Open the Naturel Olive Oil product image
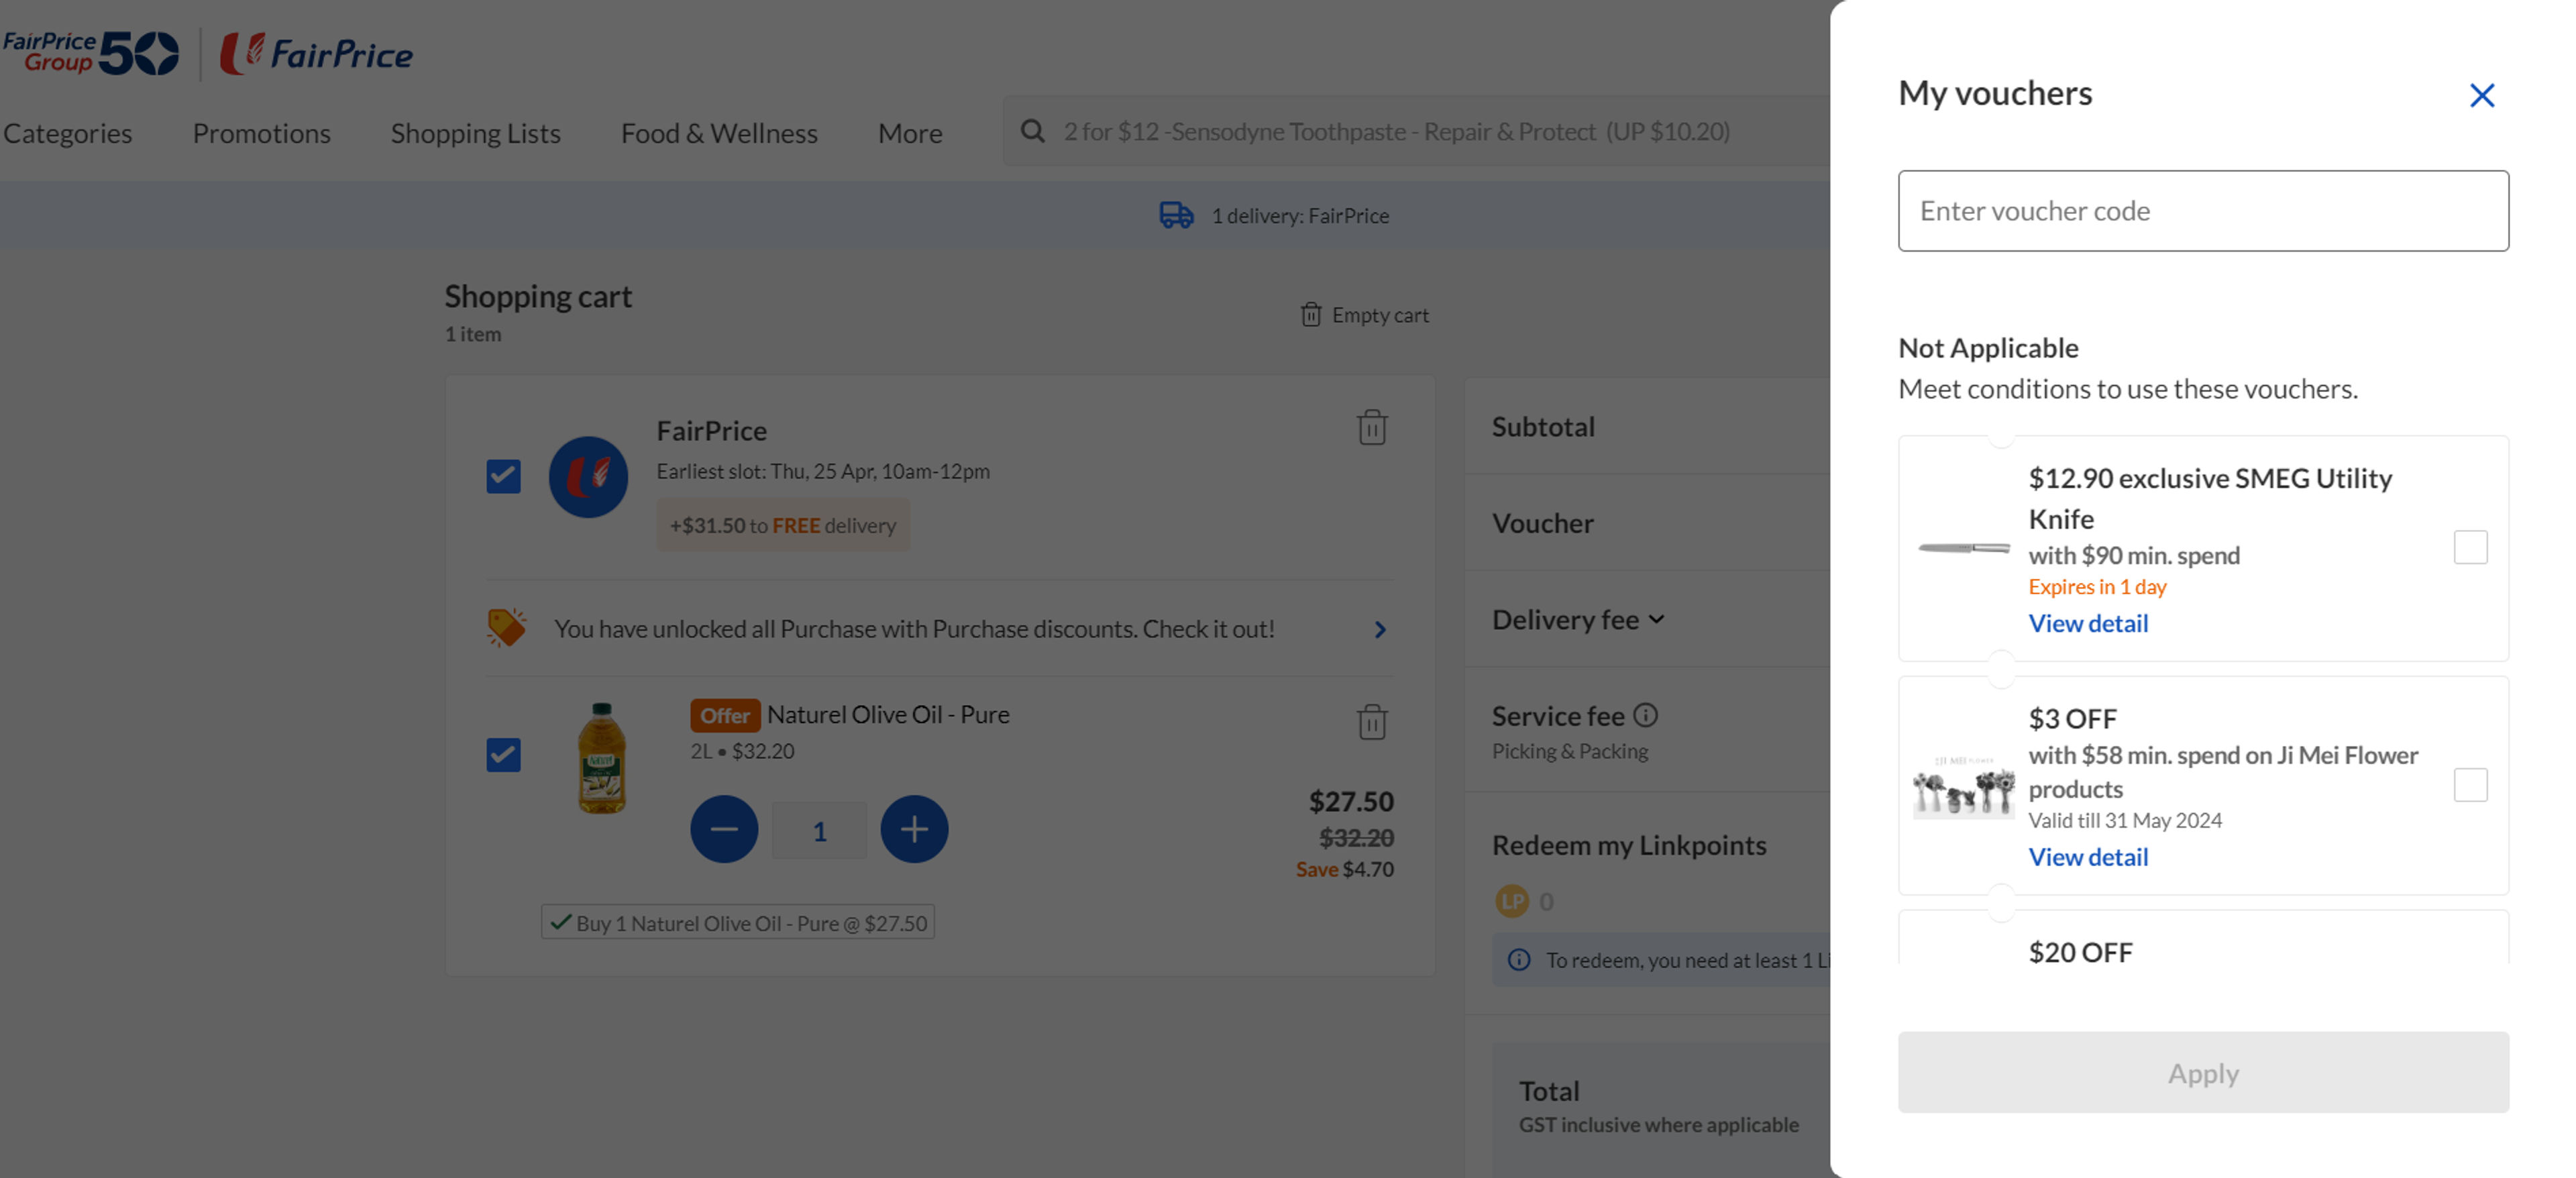 tap(601, 757)
